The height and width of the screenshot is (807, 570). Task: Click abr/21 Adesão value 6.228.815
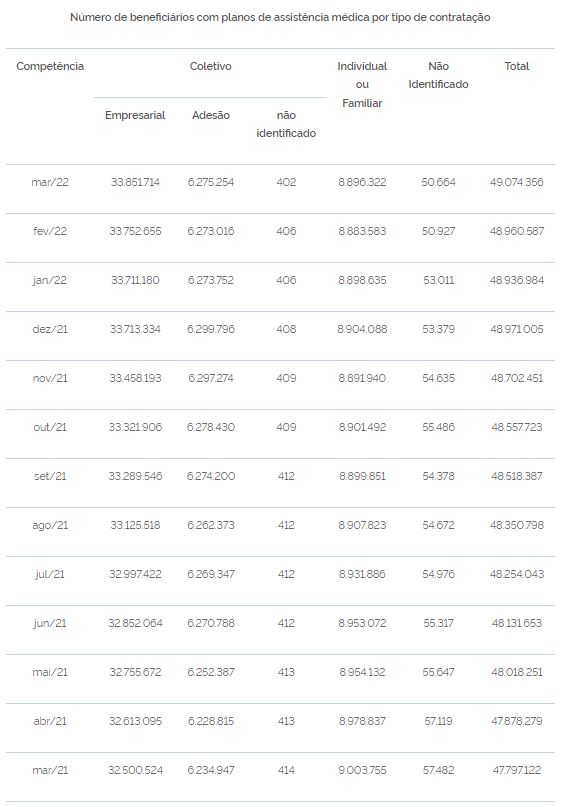point(210,721)
